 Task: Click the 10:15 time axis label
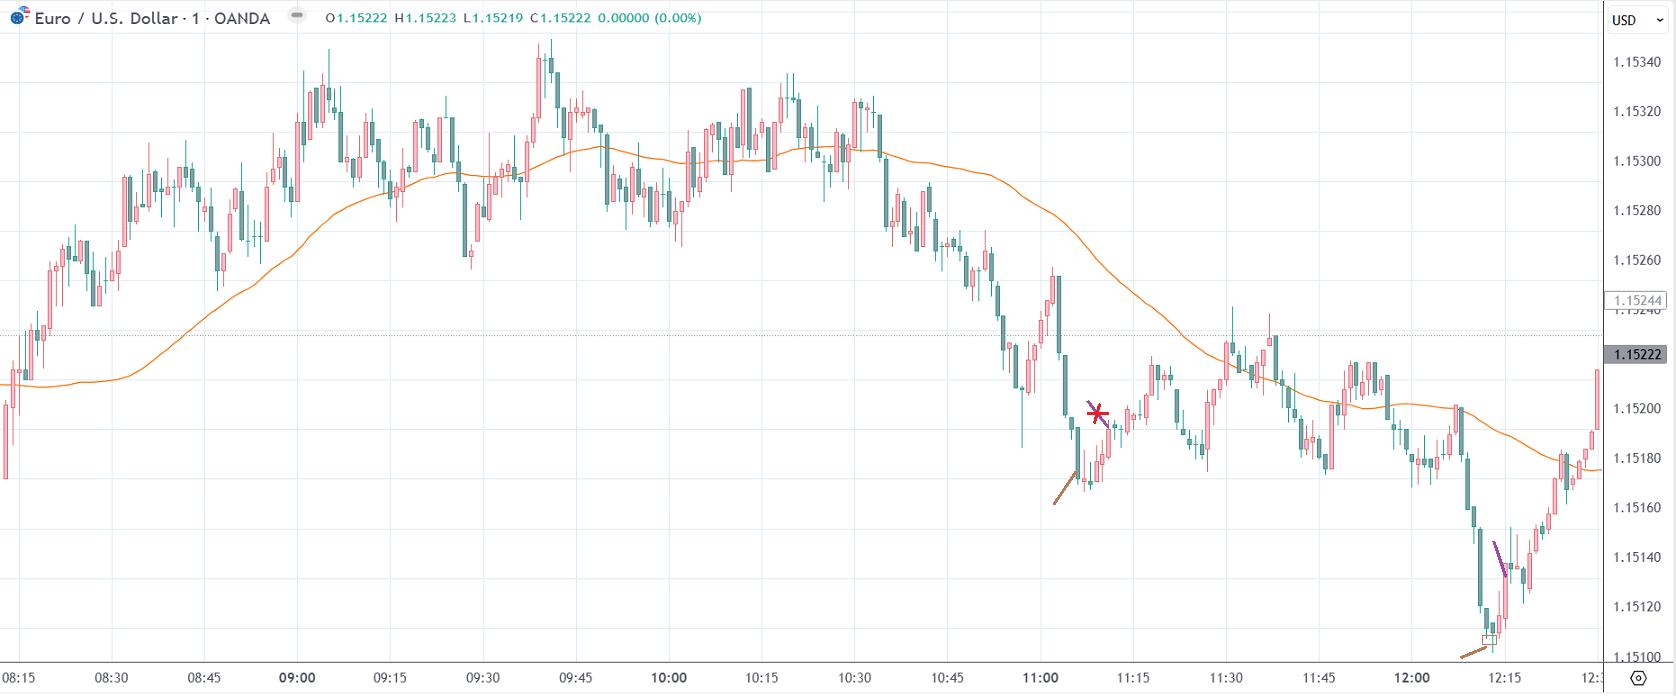tap(762, 678)
